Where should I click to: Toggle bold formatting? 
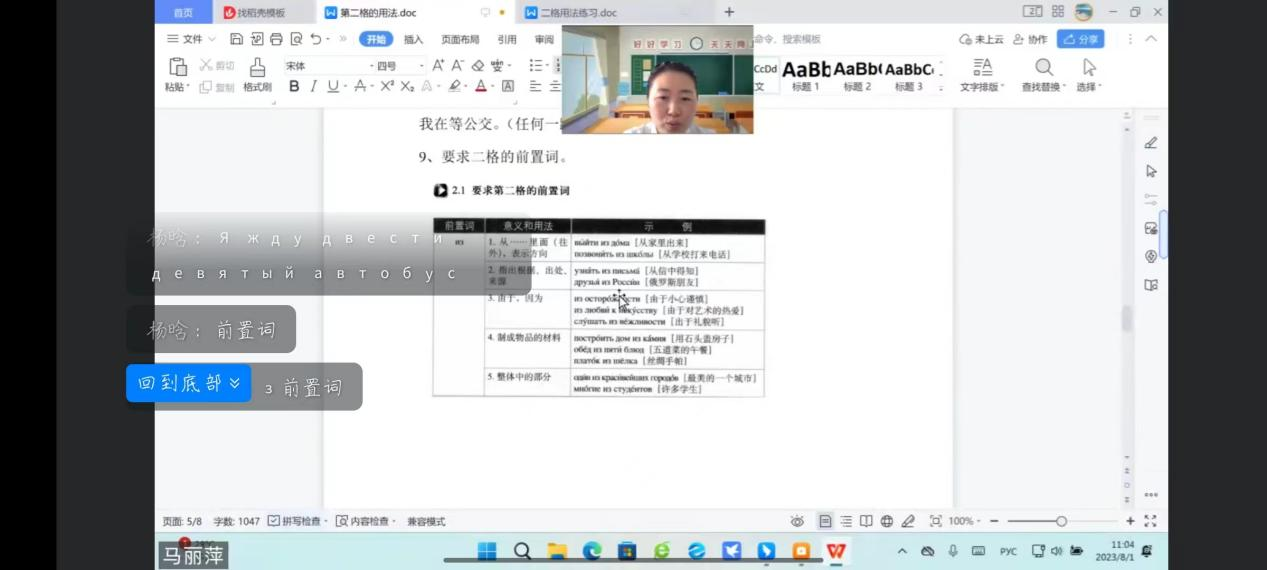click(x=294, y=87)
